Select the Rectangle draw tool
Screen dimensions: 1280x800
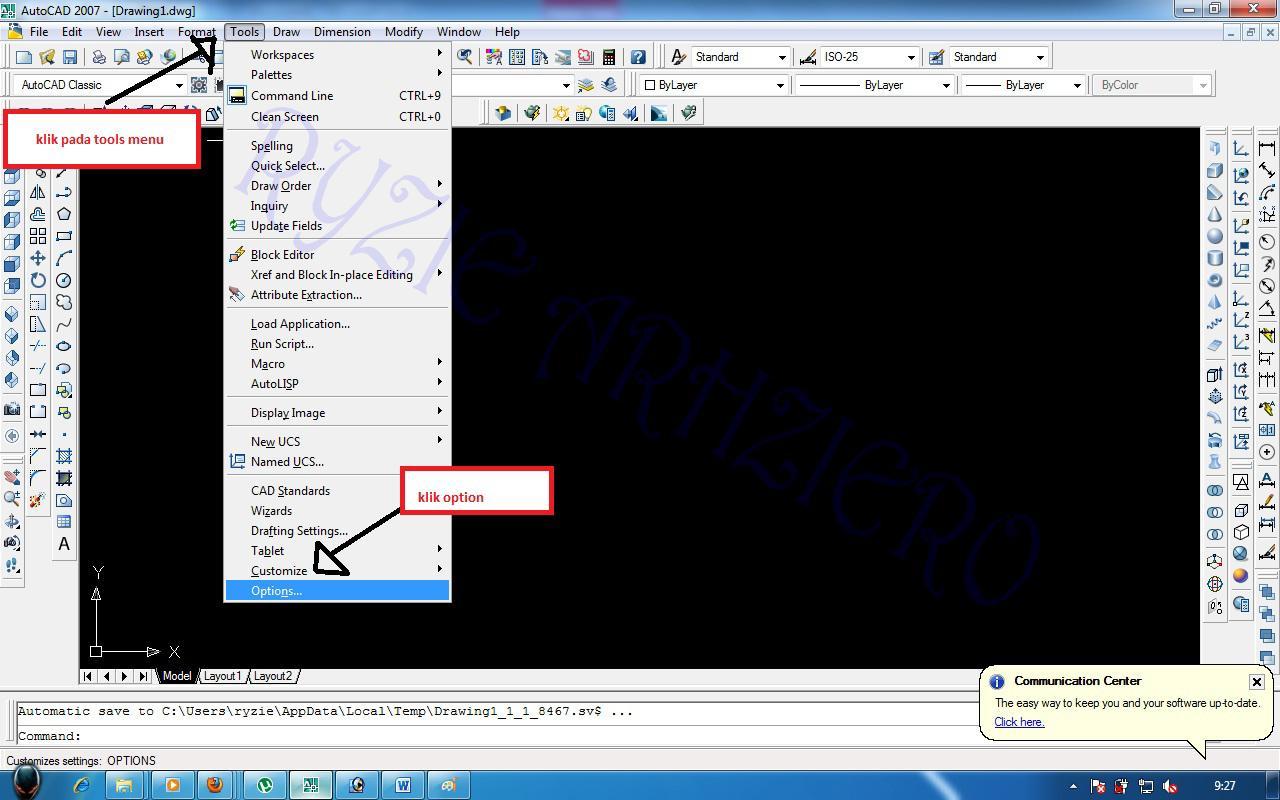[x=64, y=236]
